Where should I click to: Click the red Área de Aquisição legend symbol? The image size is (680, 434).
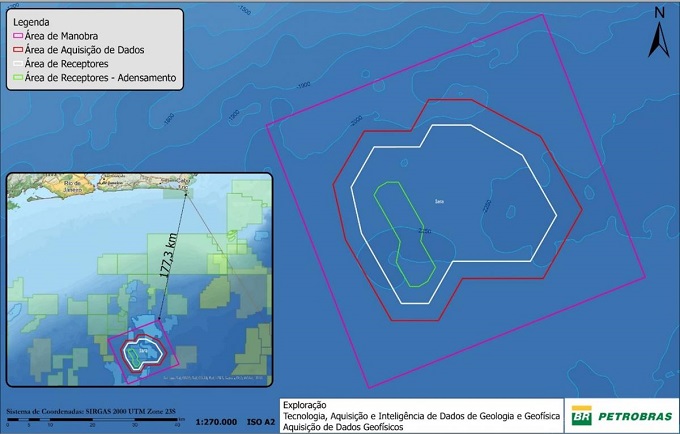(17, 47)
